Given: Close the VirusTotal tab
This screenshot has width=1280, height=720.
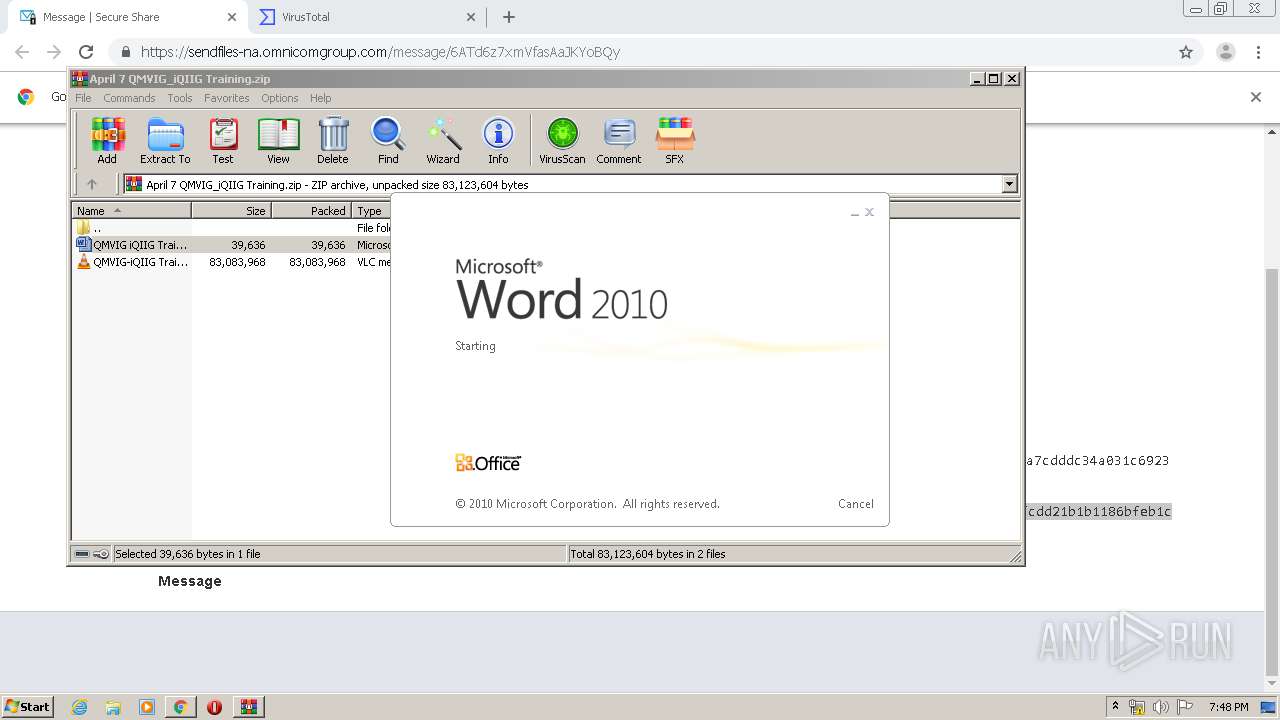Looking at the screenshot, I should click(x=471, y=17).
